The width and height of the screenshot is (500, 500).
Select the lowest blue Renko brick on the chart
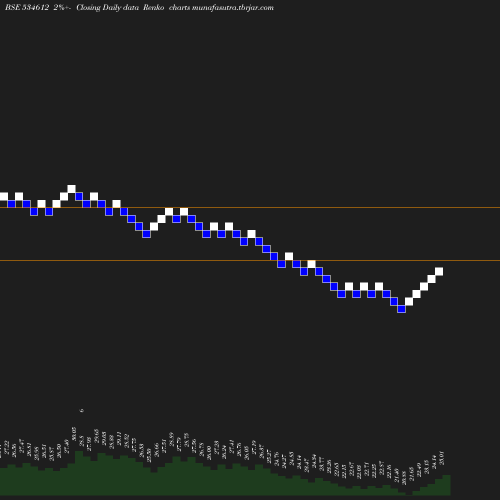(402, 309)
